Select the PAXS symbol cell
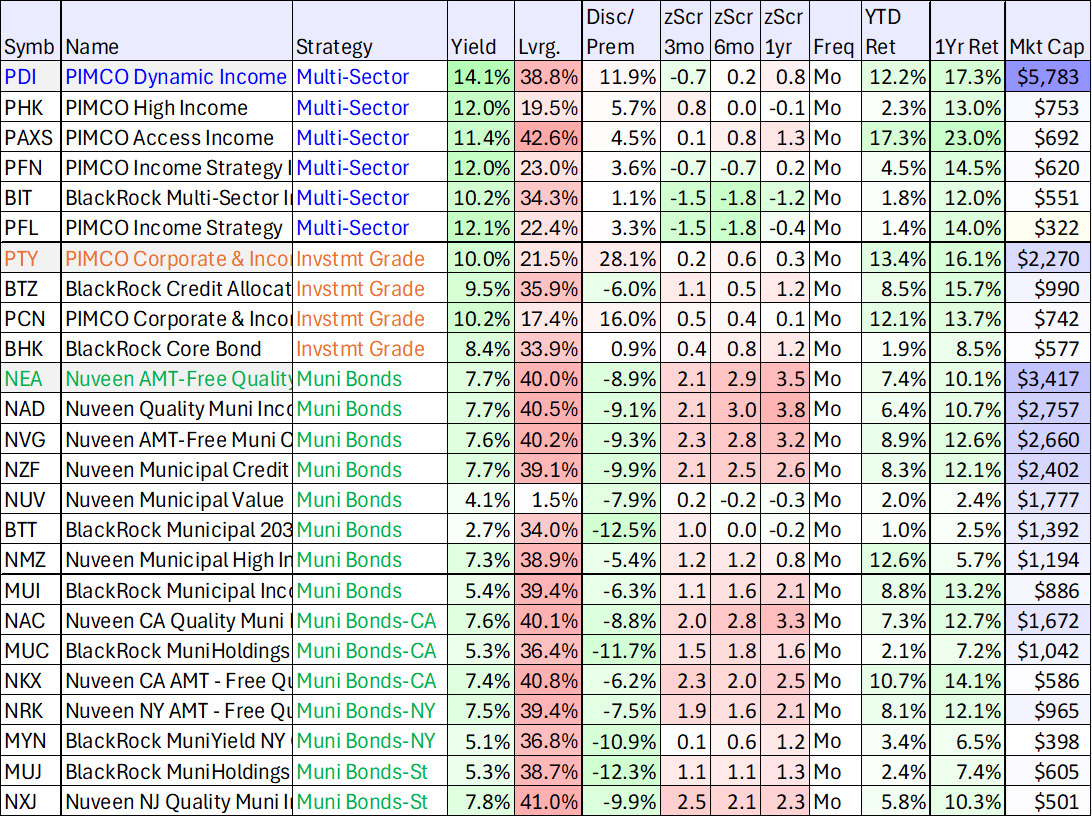This screenshot has height=817, width=1092. coord(31,137)
